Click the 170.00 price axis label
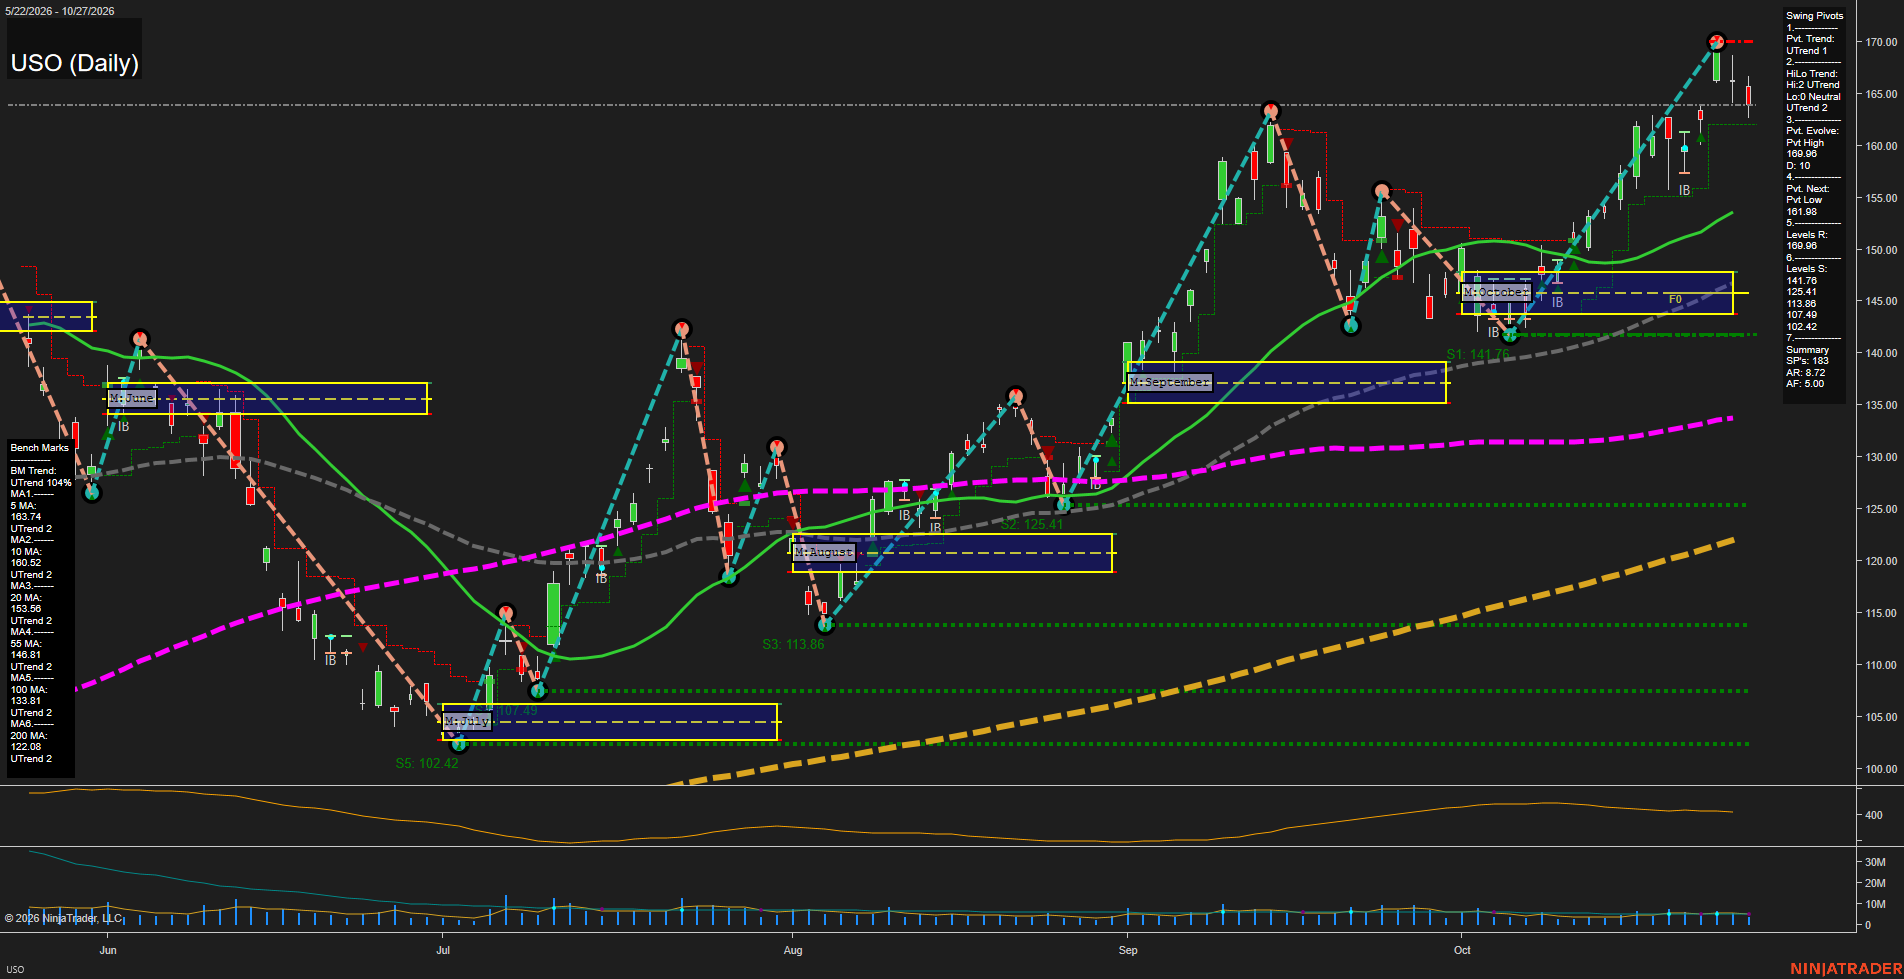Screen dimensions: 1904x979 click(1881, 42)
